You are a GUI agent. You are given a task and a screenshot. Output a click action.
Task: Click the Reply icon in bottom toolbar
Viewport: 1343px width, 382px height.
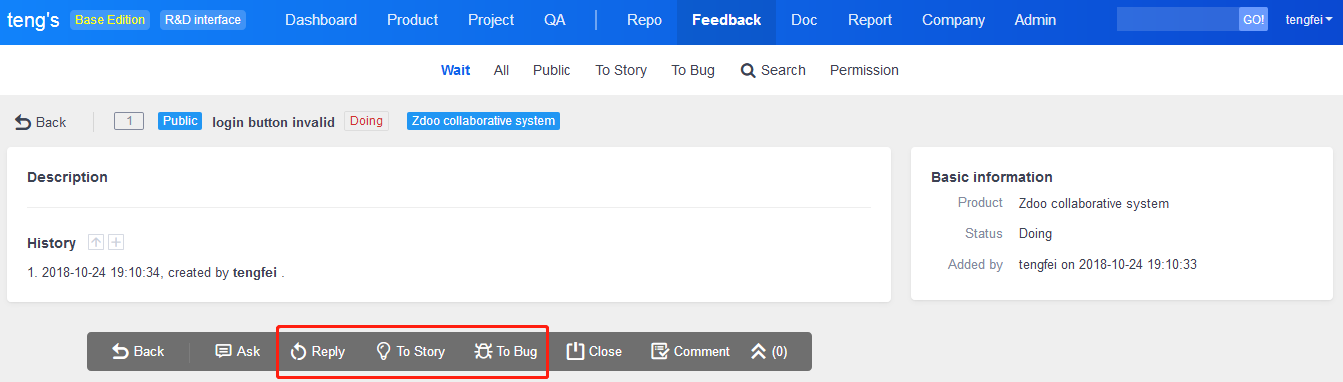(x=299, y=352)
